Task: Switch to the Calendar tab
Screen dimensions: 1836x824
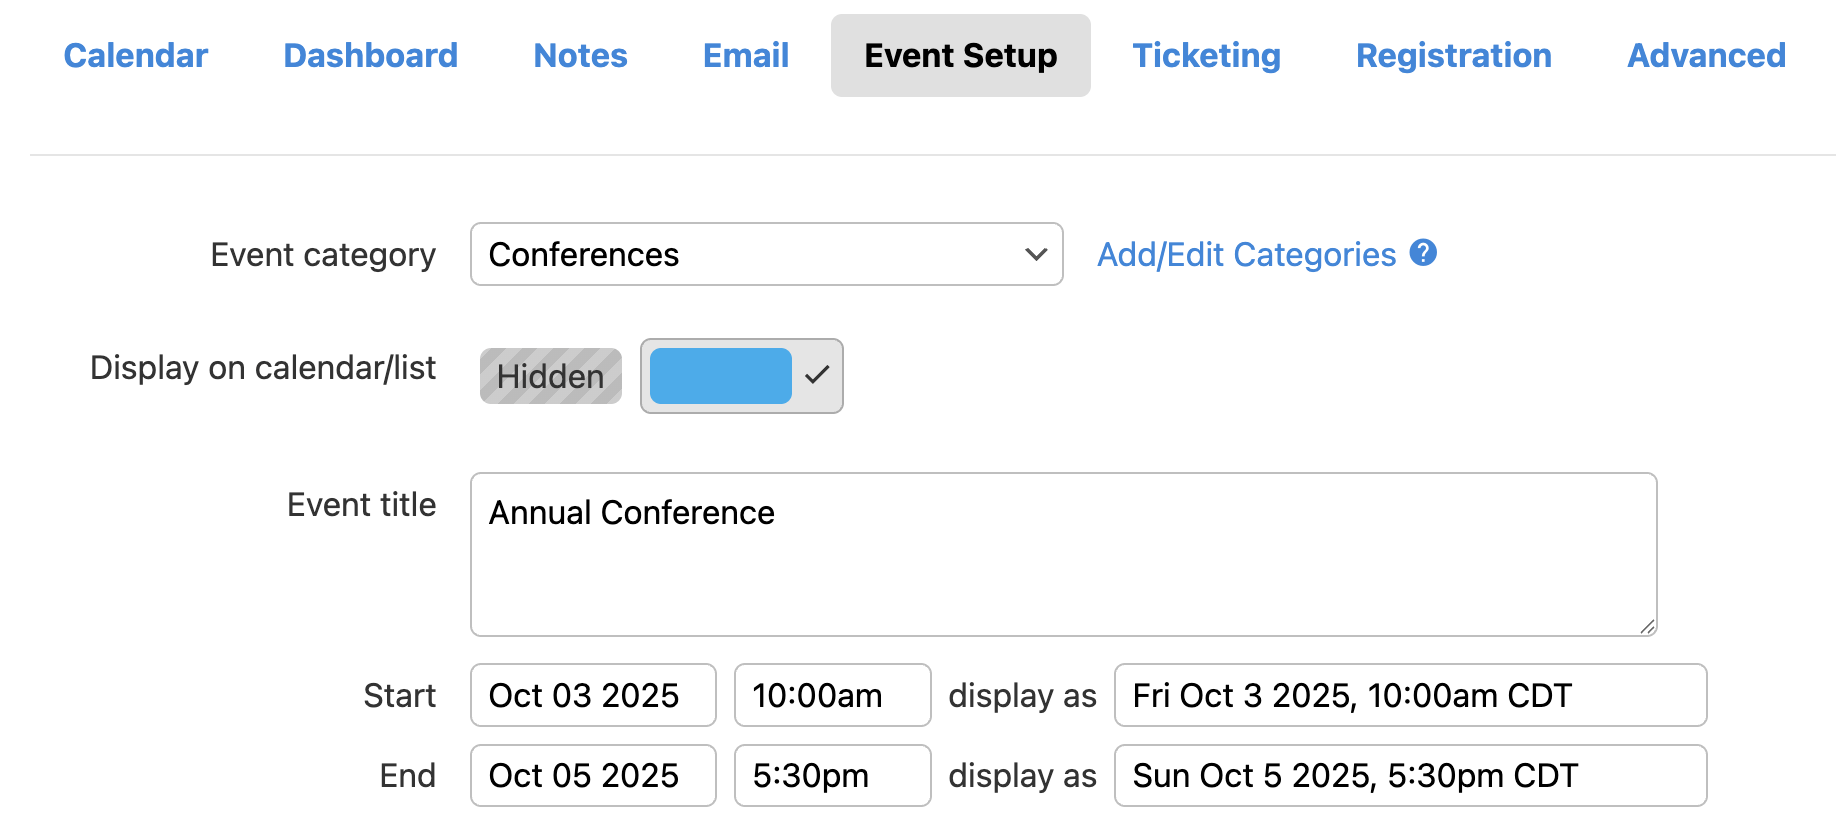Action: point(136,55)
